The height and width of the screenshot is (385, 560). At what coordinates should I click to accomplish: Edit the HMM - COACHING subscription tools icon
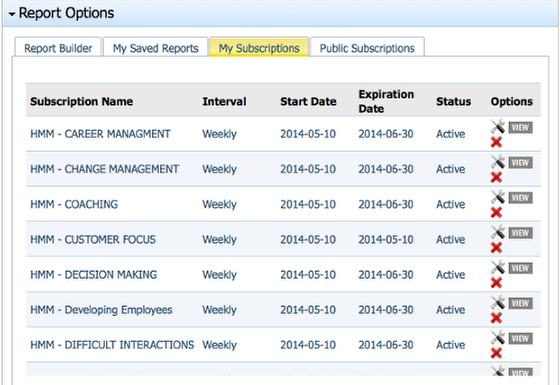point(498,197)
